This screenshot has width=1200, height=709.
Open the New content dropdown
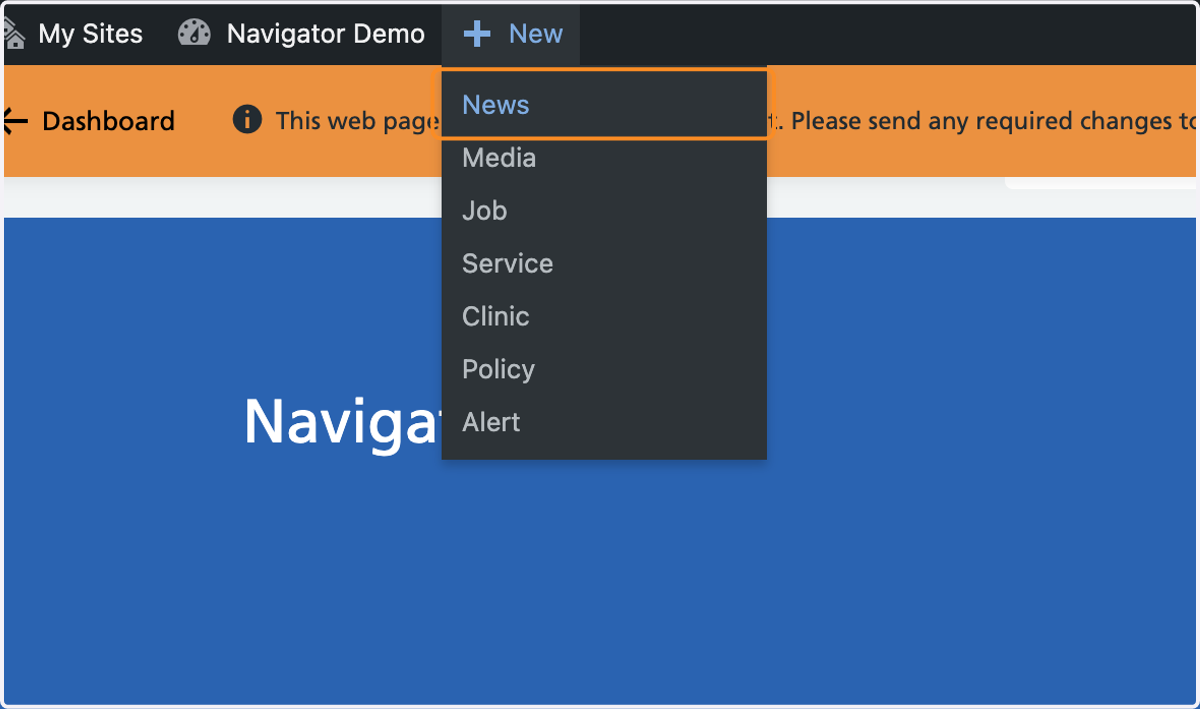click(512, 34)
